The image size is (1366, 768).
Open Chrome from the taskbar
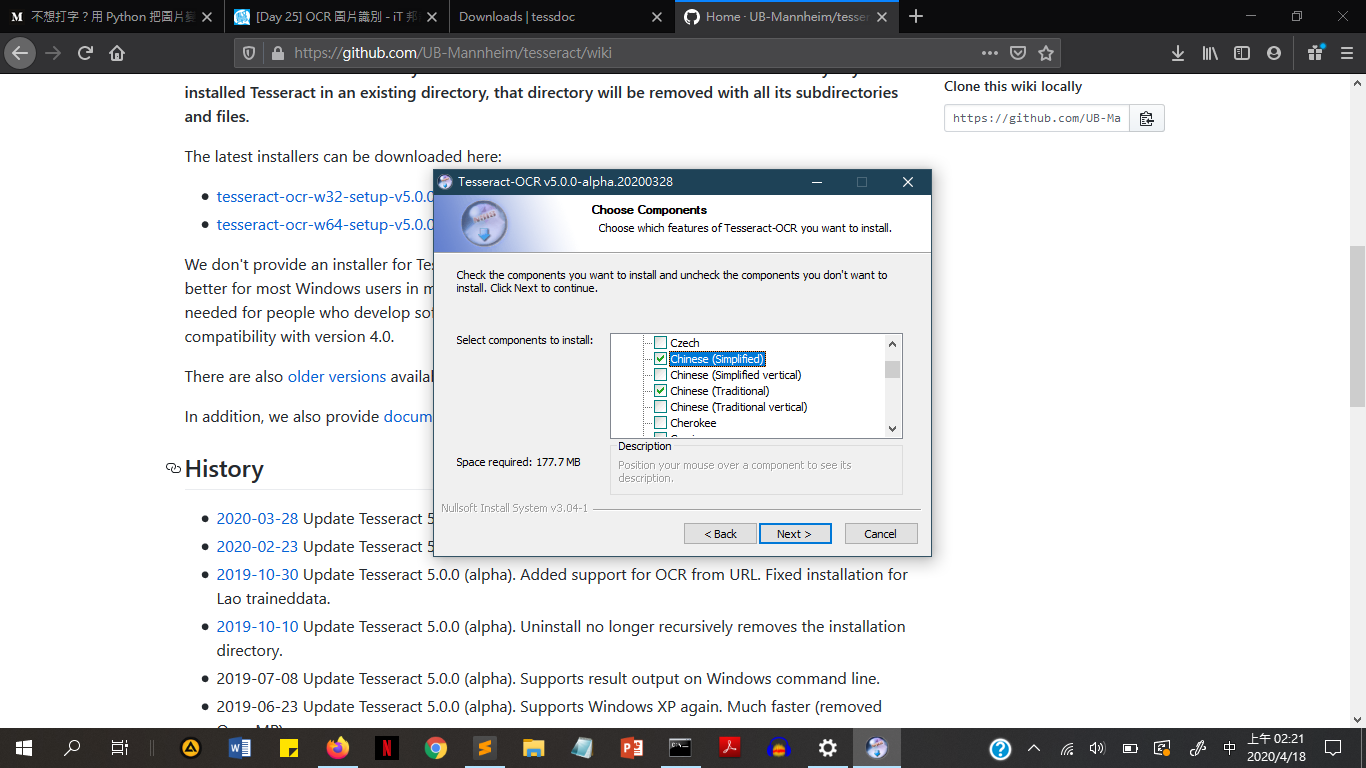(435, 747)
